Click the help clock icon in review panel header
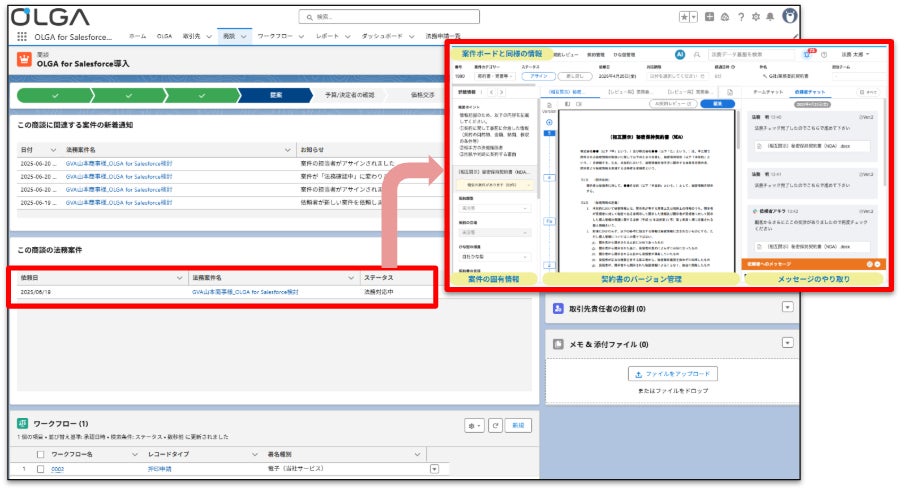 pyautogui.click(x=824, y=54)
